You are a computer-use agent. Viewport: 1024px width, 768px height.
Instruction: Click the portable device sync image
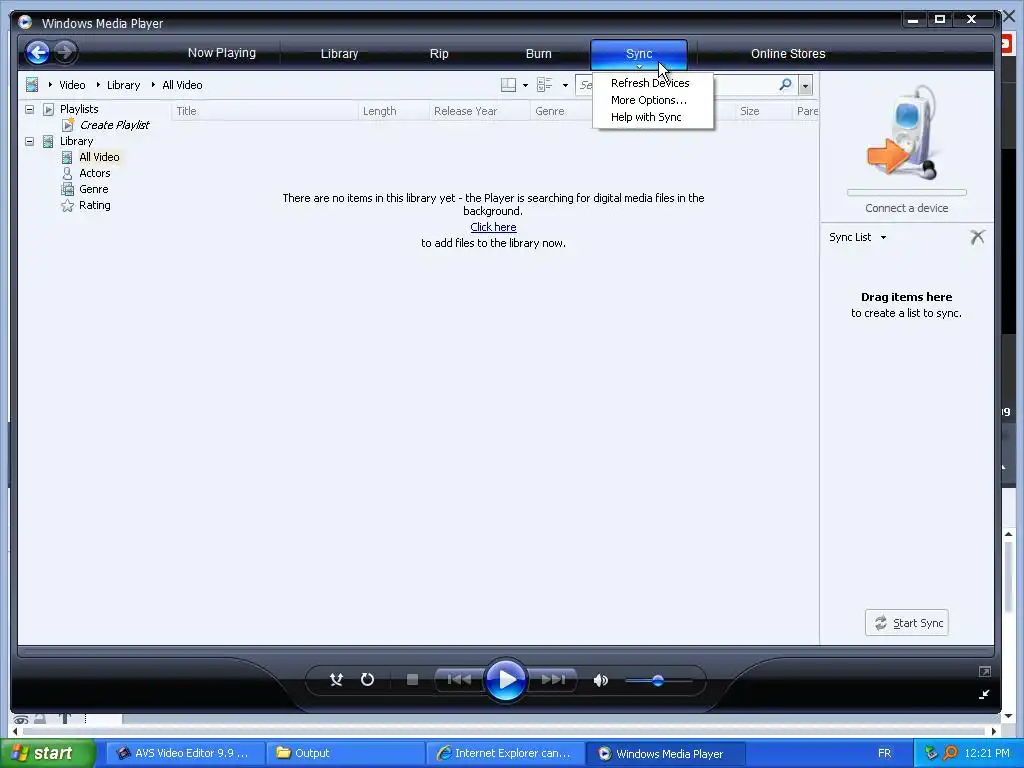906,133
